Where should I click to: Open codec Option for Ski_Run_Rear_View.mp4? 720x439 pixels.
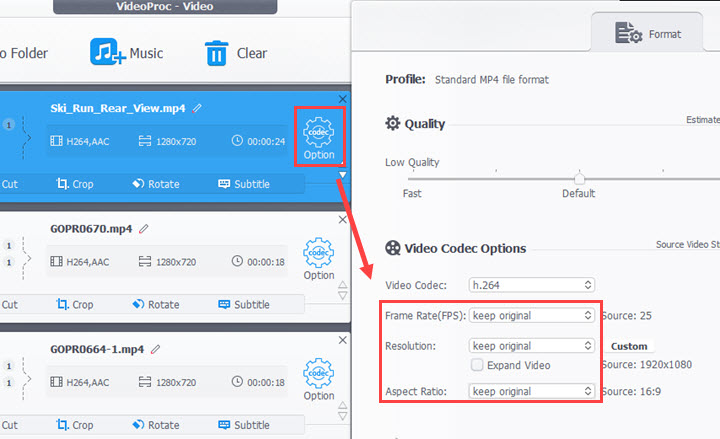[x=319, y=138]
